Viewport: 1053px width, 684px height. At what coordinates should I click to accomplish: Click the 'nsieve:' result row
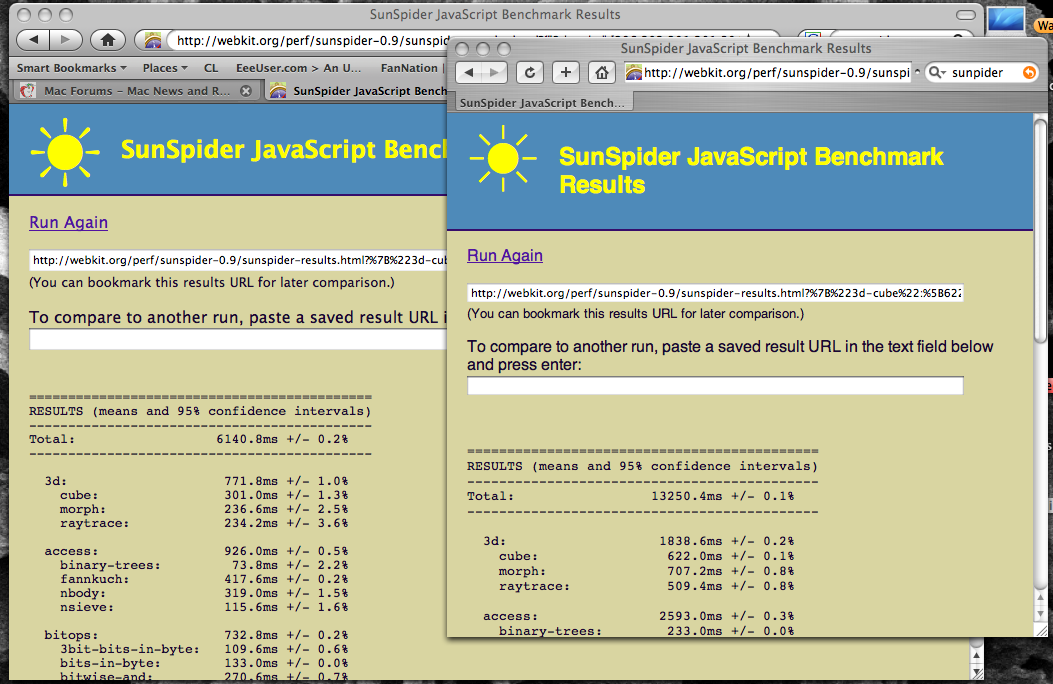point(203,607)
